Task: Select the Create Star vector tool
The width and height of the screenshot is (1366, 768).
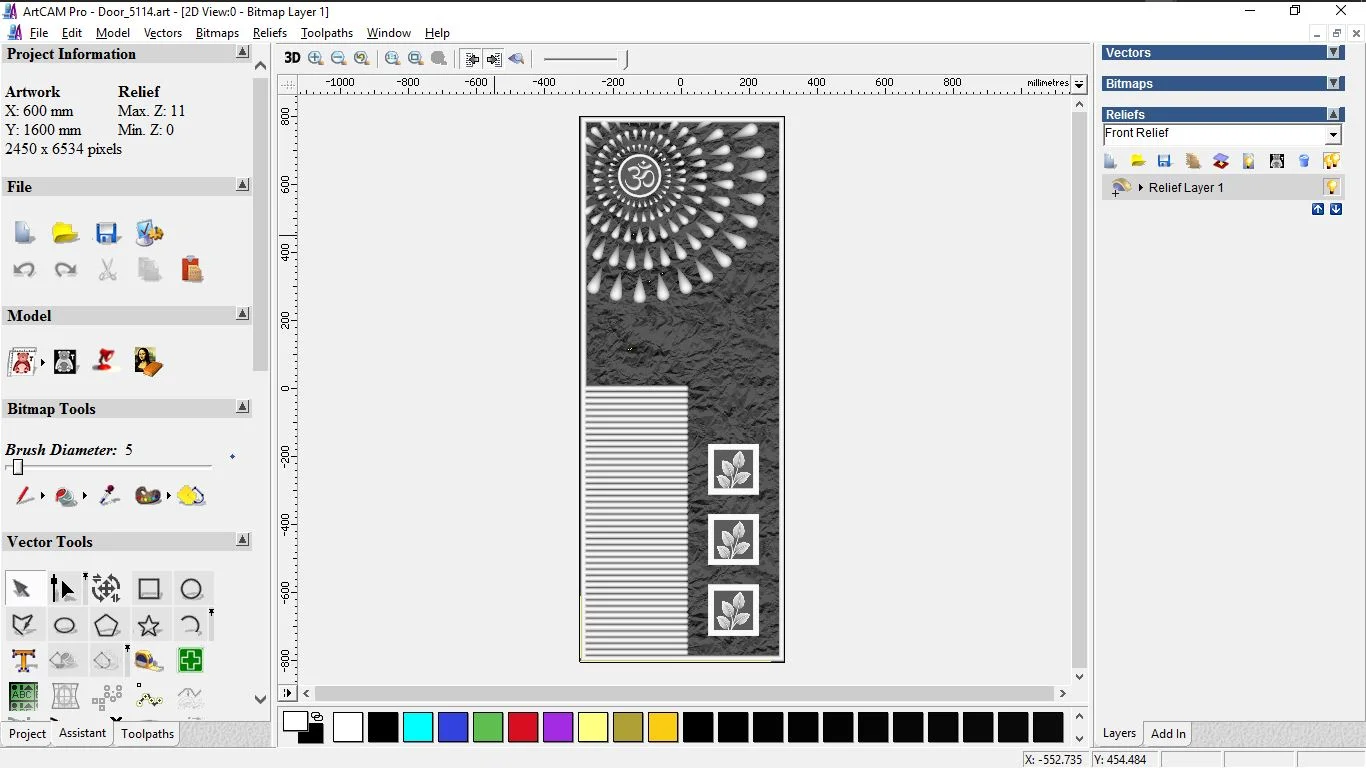Action: pyautogui.click(x=149, y=626)
